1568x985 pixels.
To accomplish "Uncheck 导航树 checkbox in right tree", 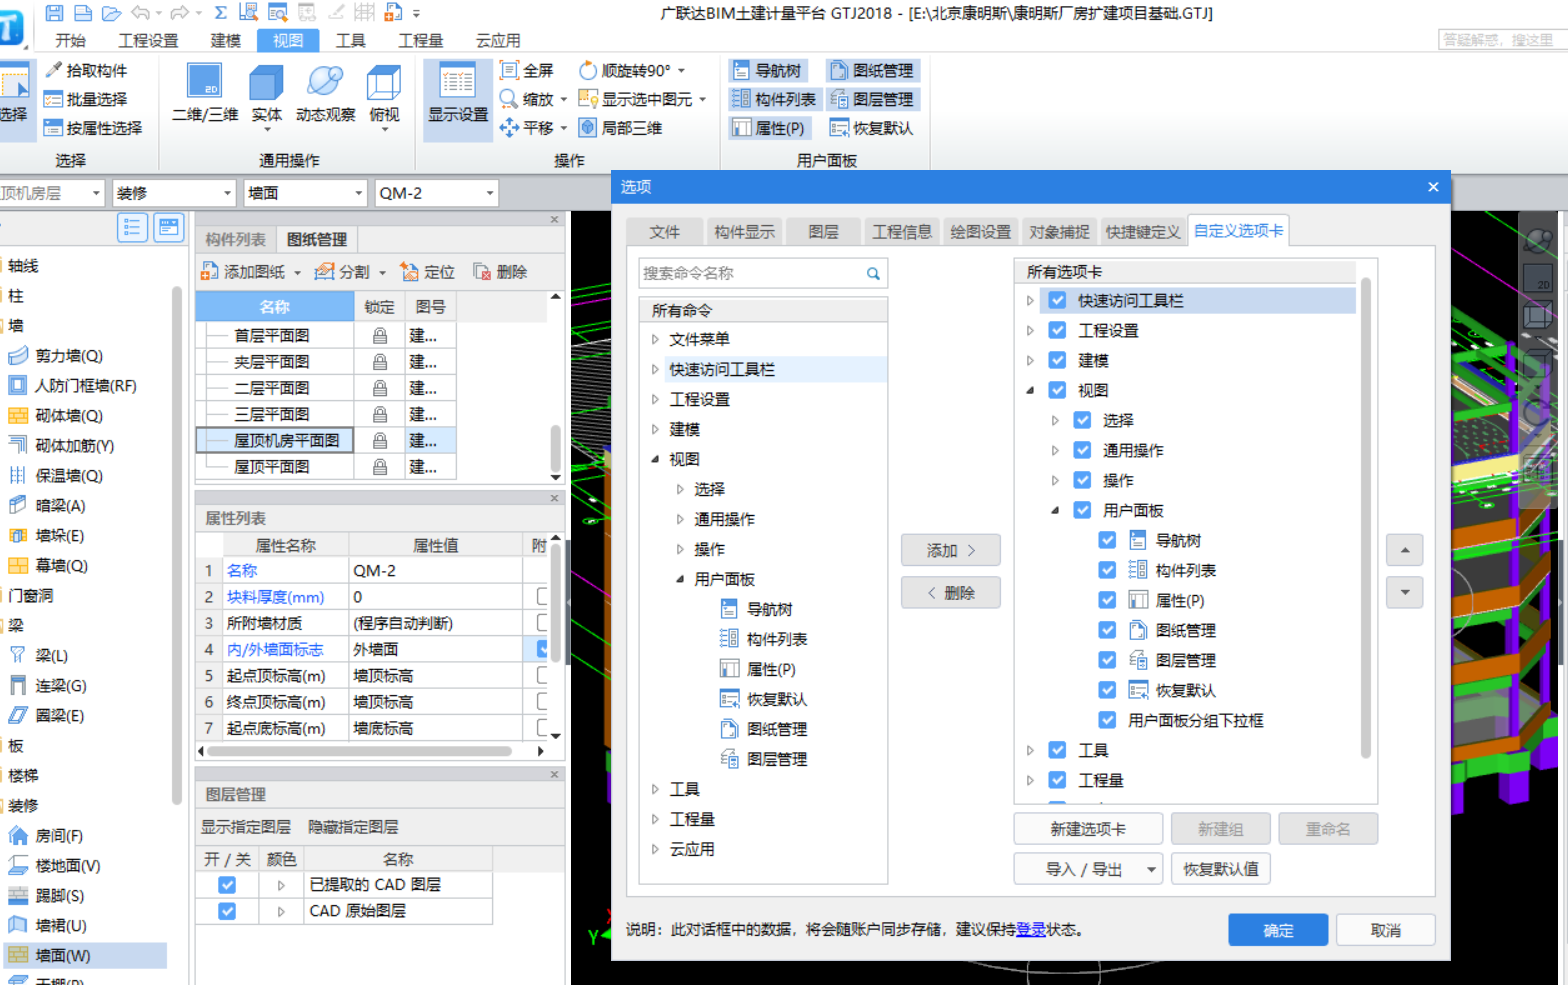I will [1107, 540].
